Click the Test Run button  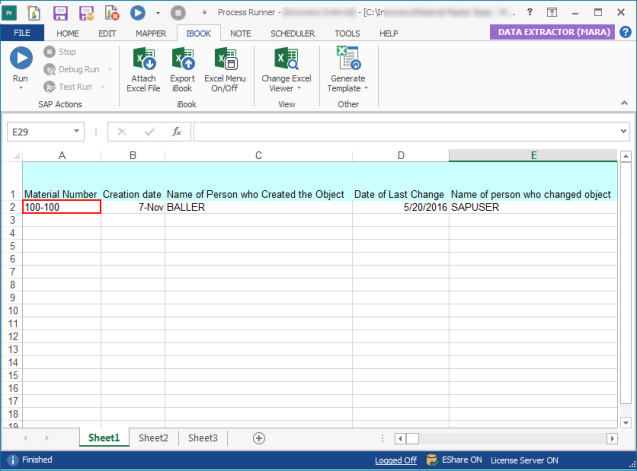tap(68, 87)
